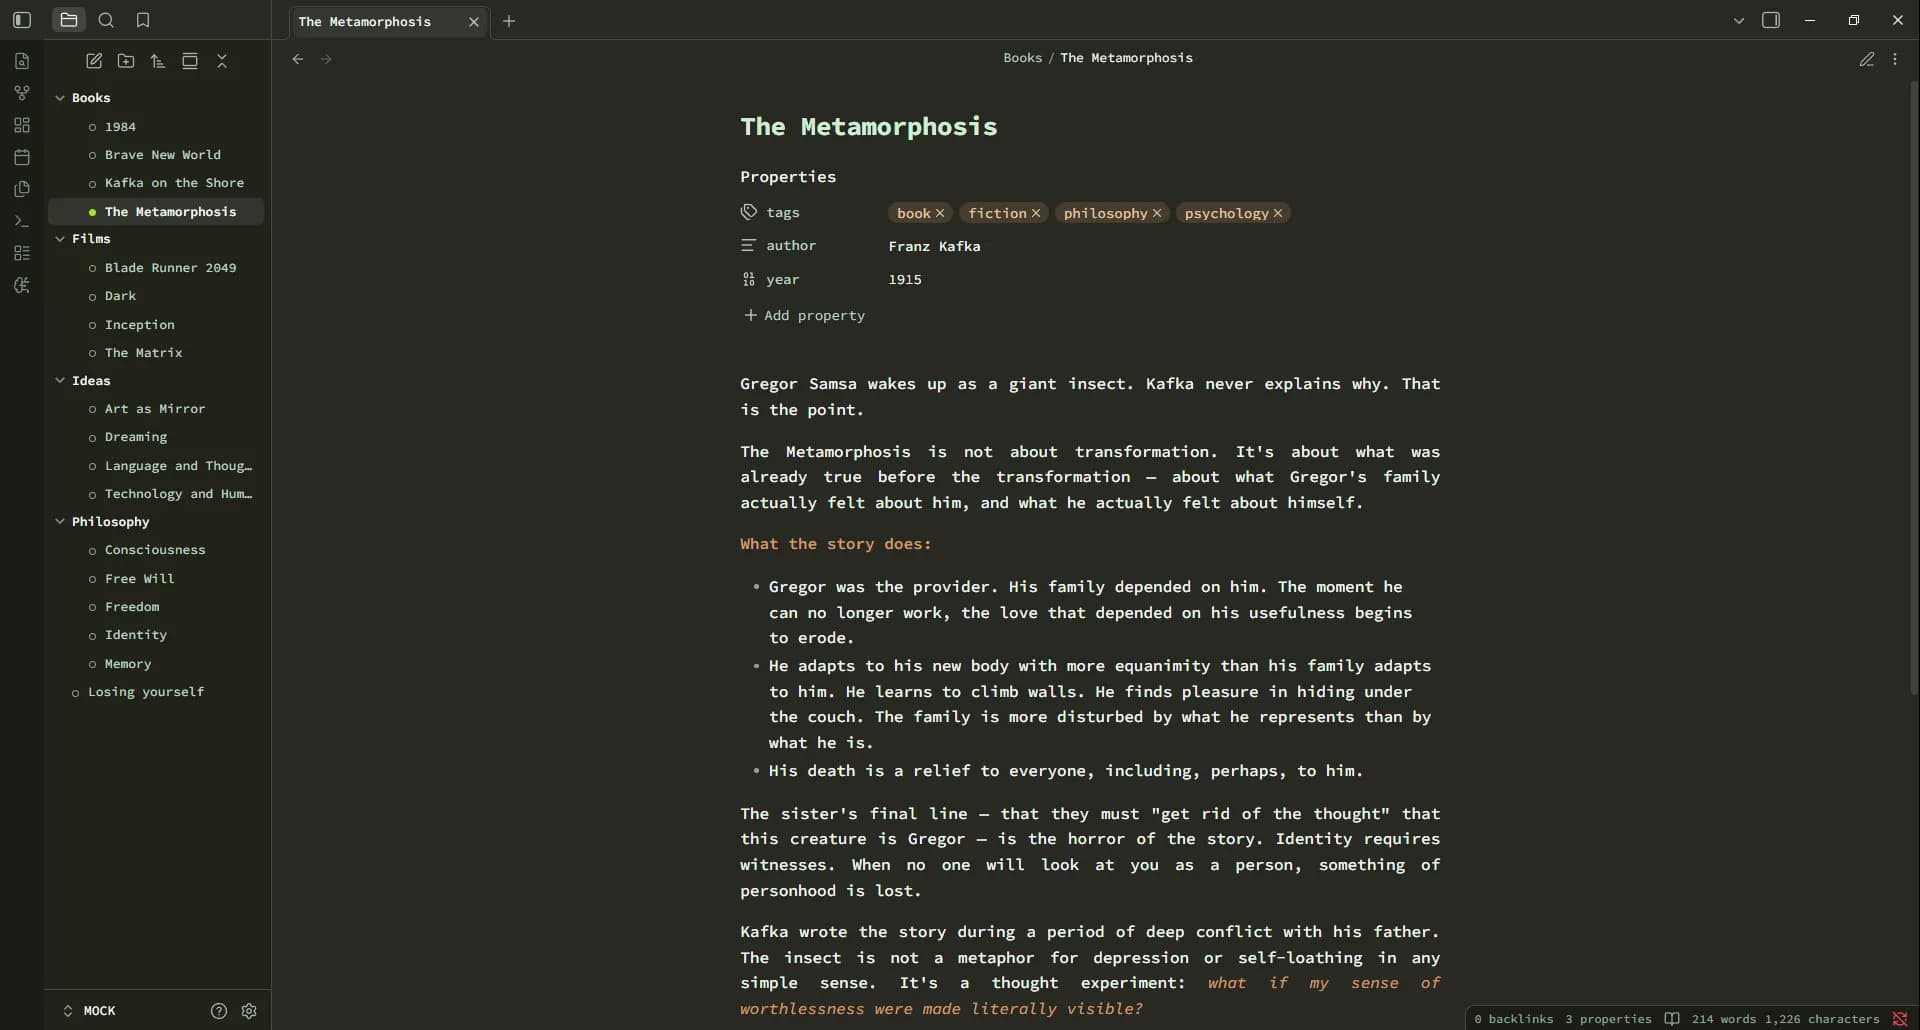Remove the book tag

[x=940, y=213]
